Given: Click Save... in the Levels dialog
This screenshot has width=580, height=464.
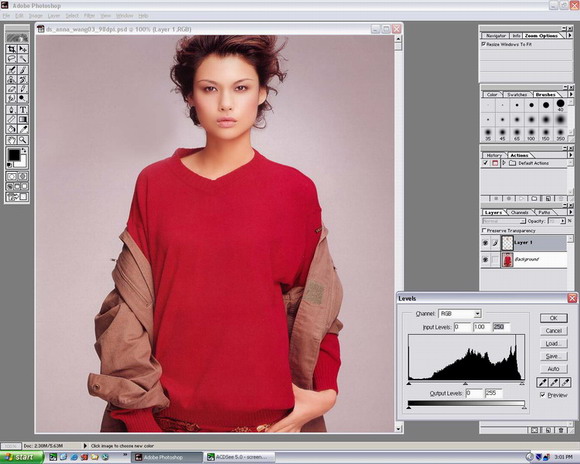Looking at the screenshot, I should point(553,356).
